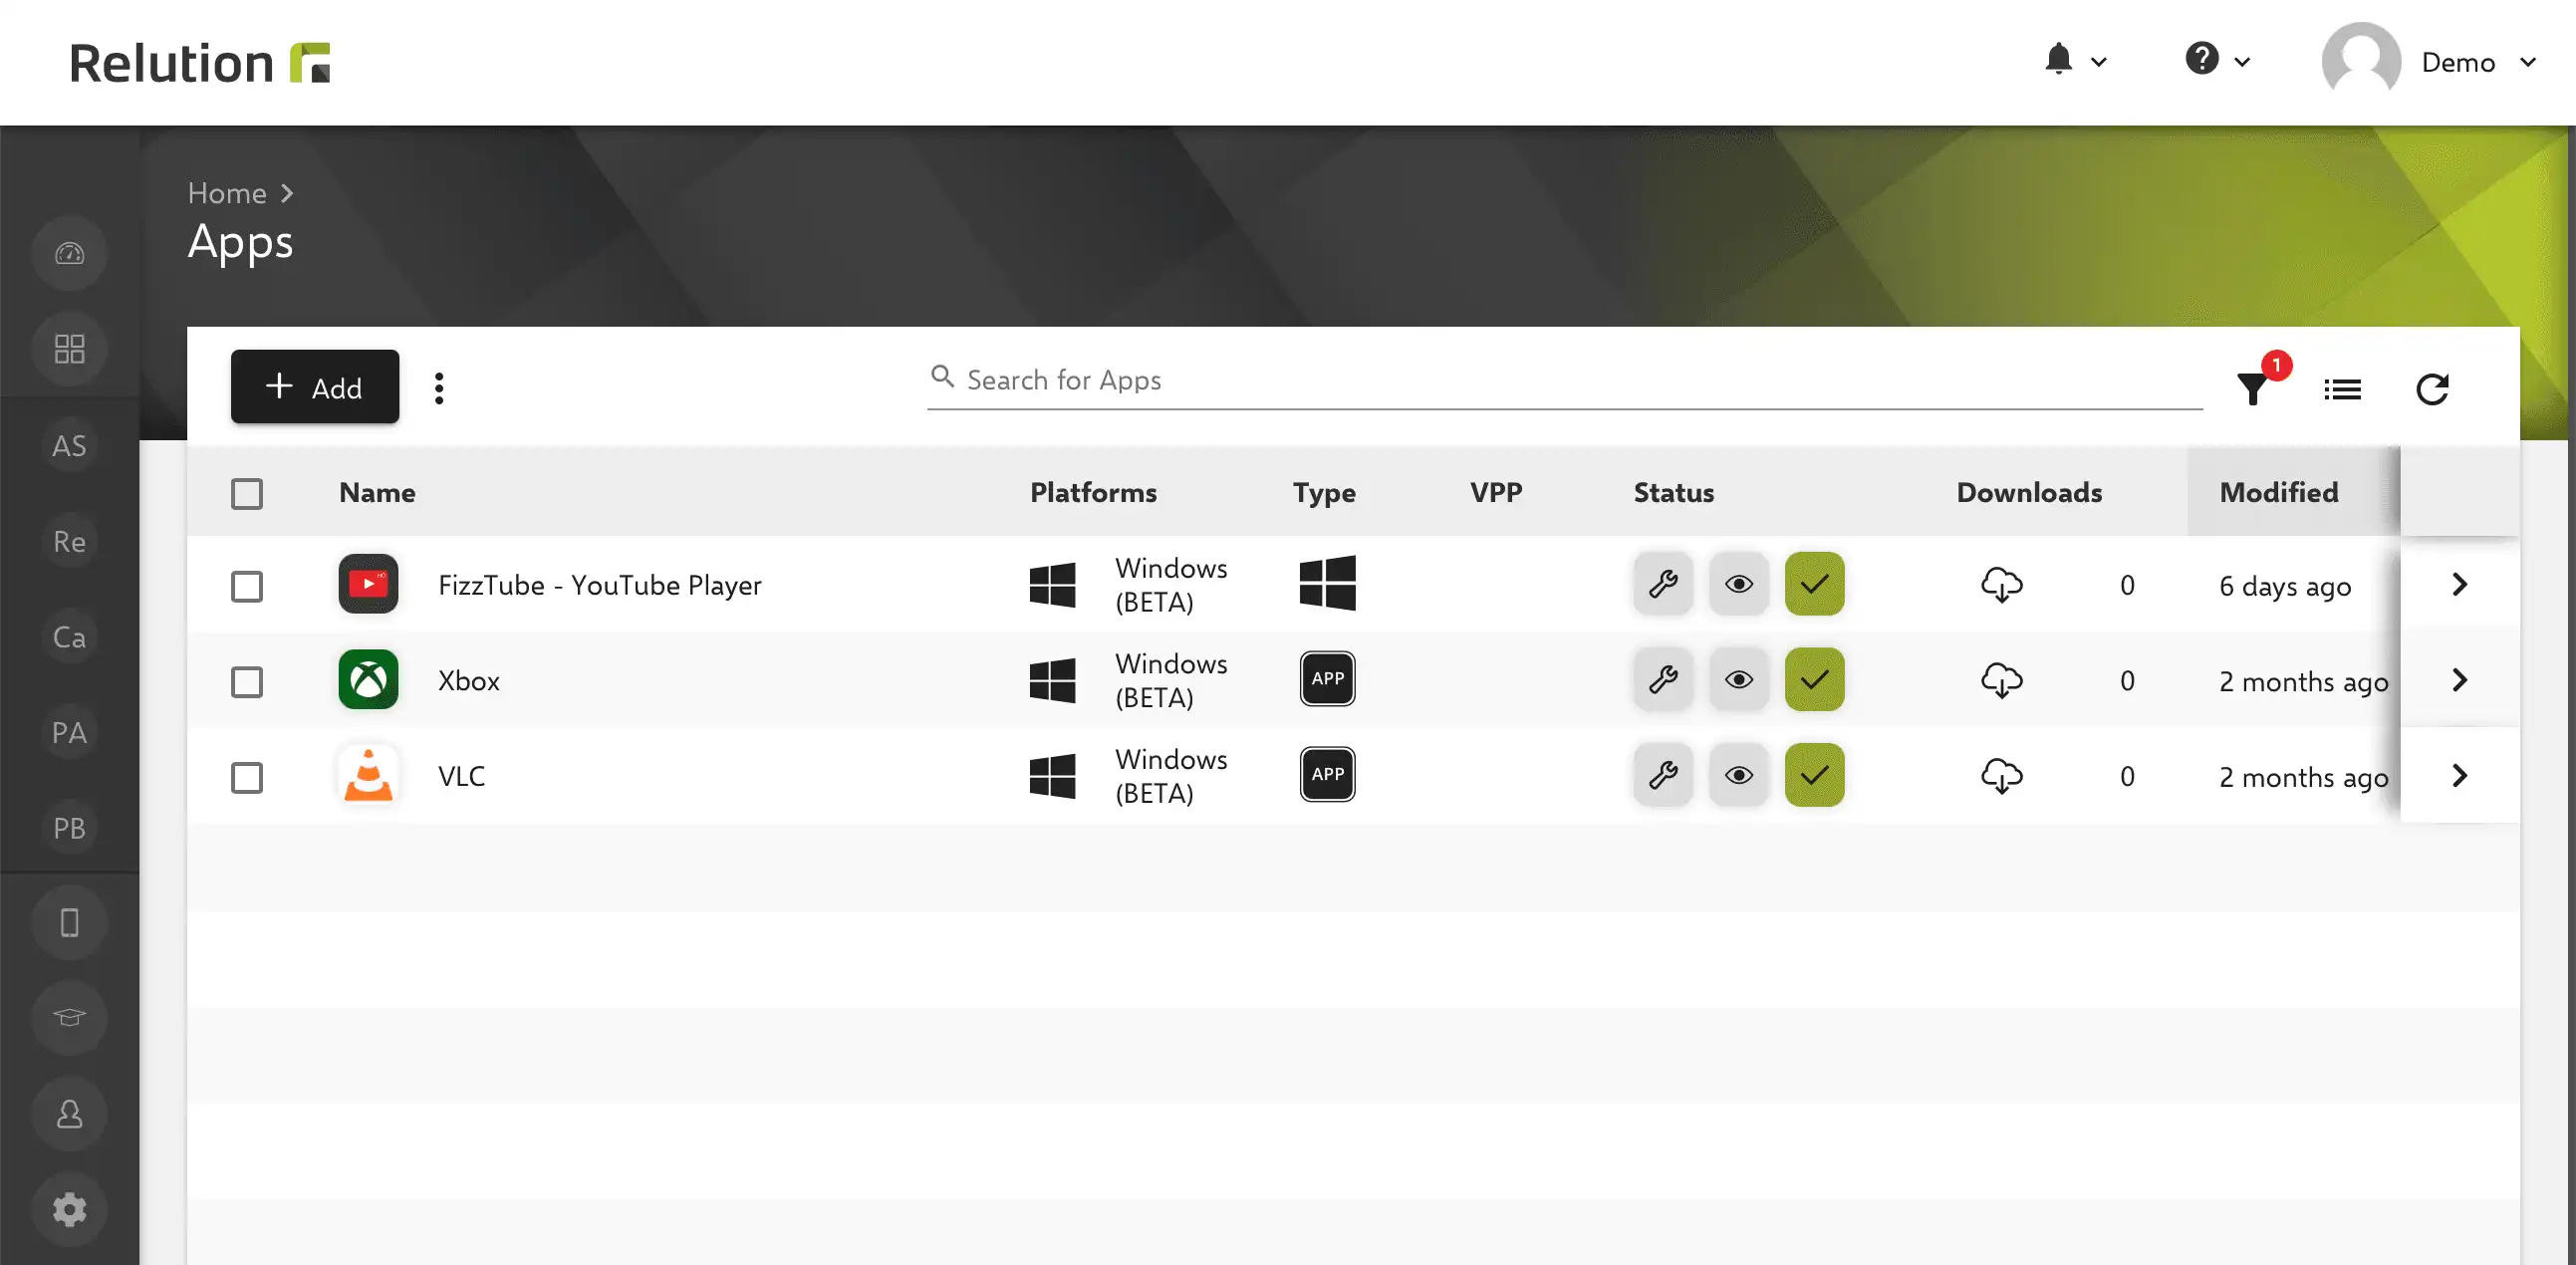Open the help question mark dropdown

pos(2217,60)
